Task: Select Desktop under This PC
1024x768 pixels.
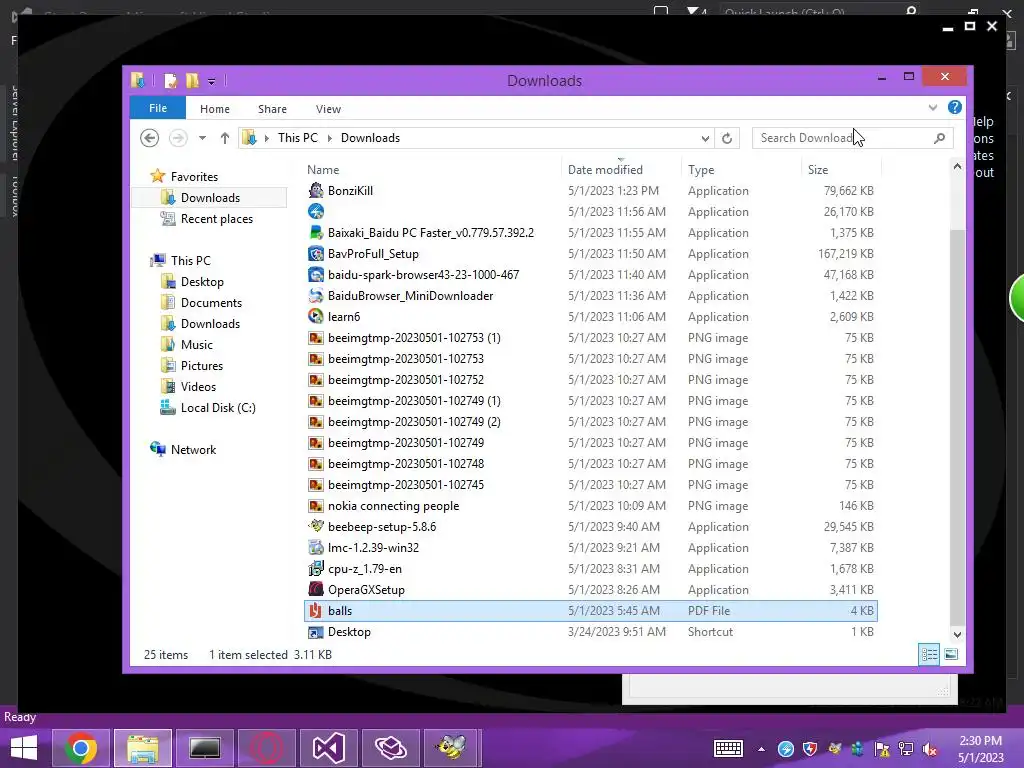Action: pos(202,281)
